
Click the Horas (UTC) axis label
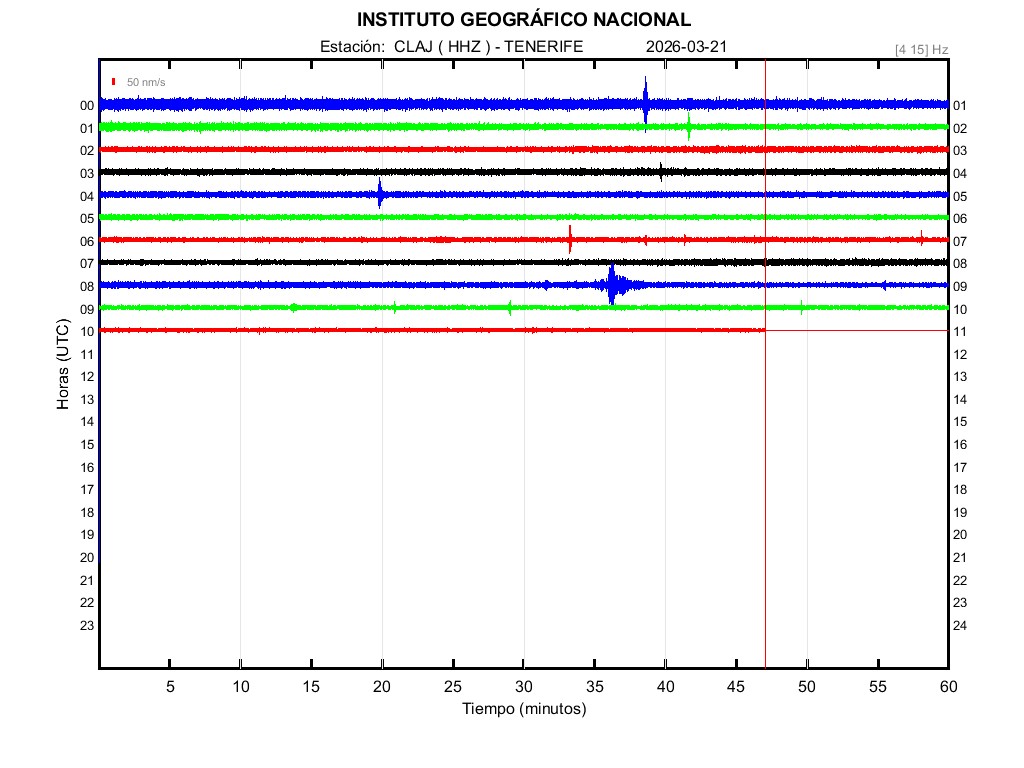pos(63,365)
